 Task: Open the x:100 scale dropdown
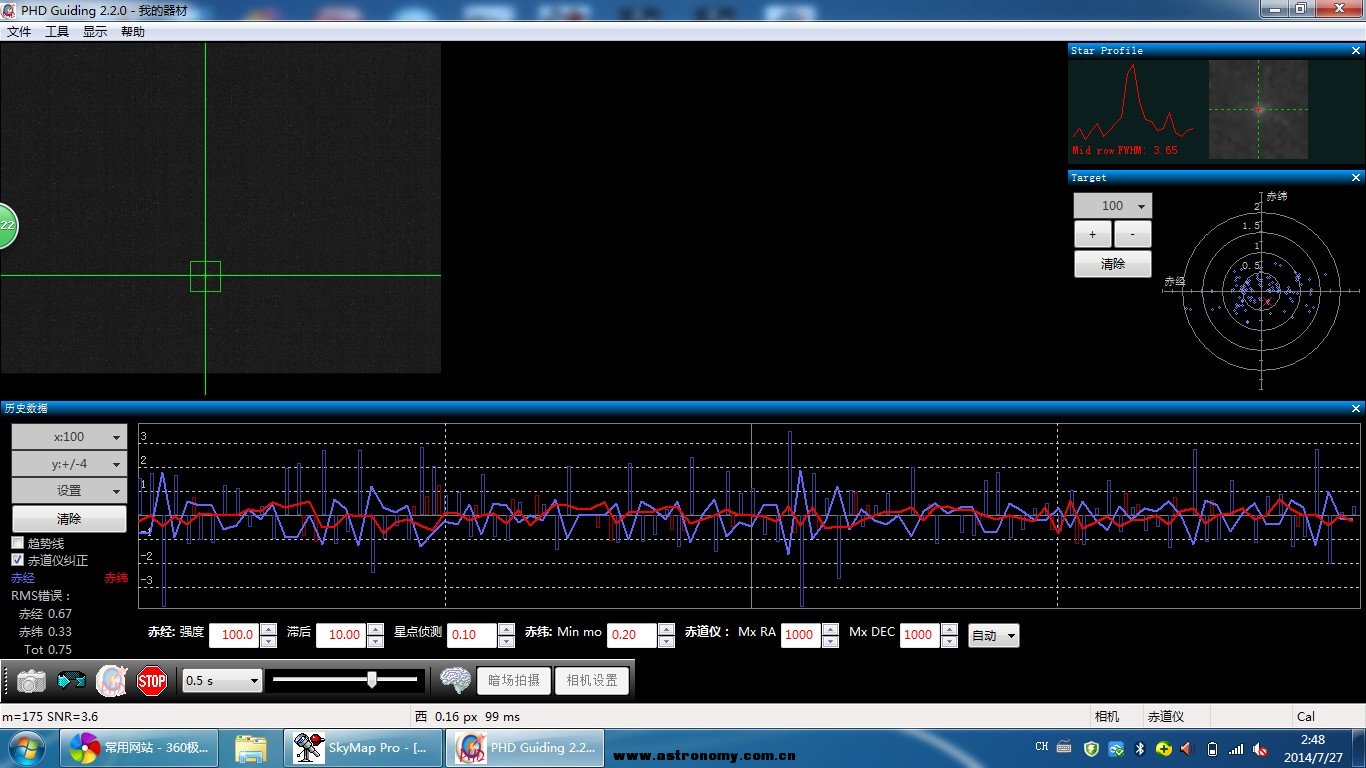tap(69, 437)
